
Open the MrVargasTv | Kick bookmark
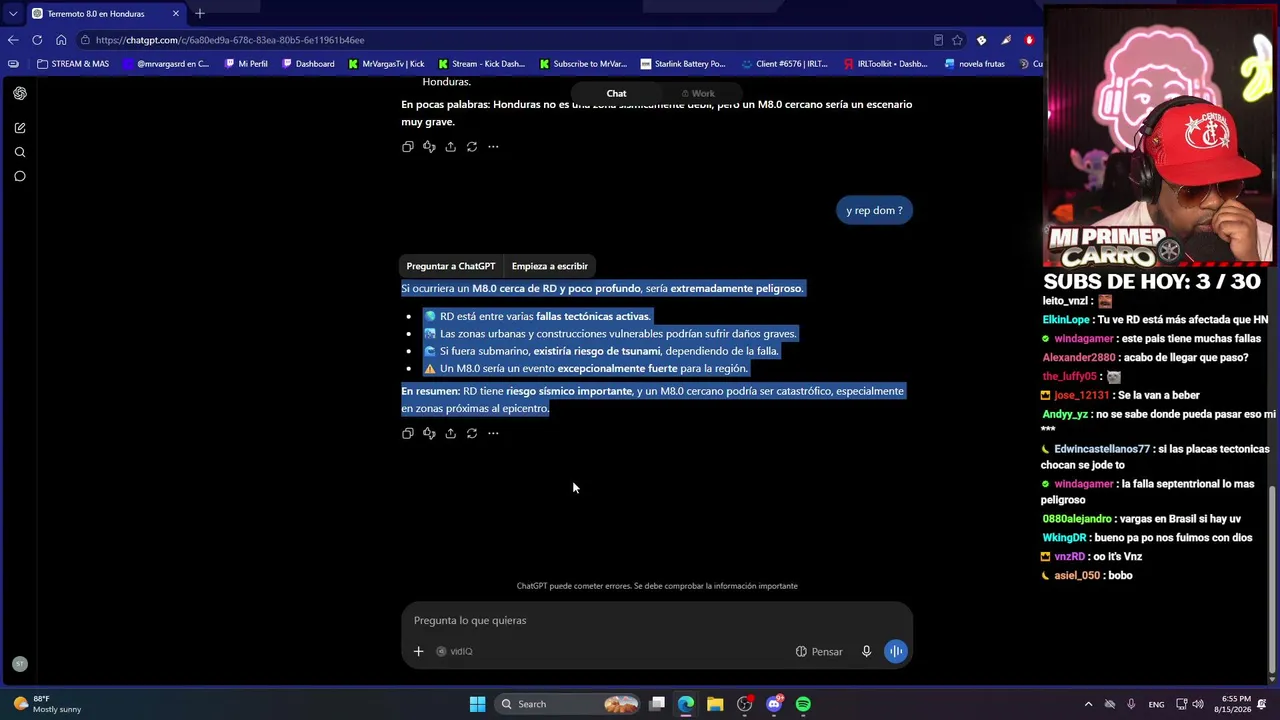coord(386,64)
